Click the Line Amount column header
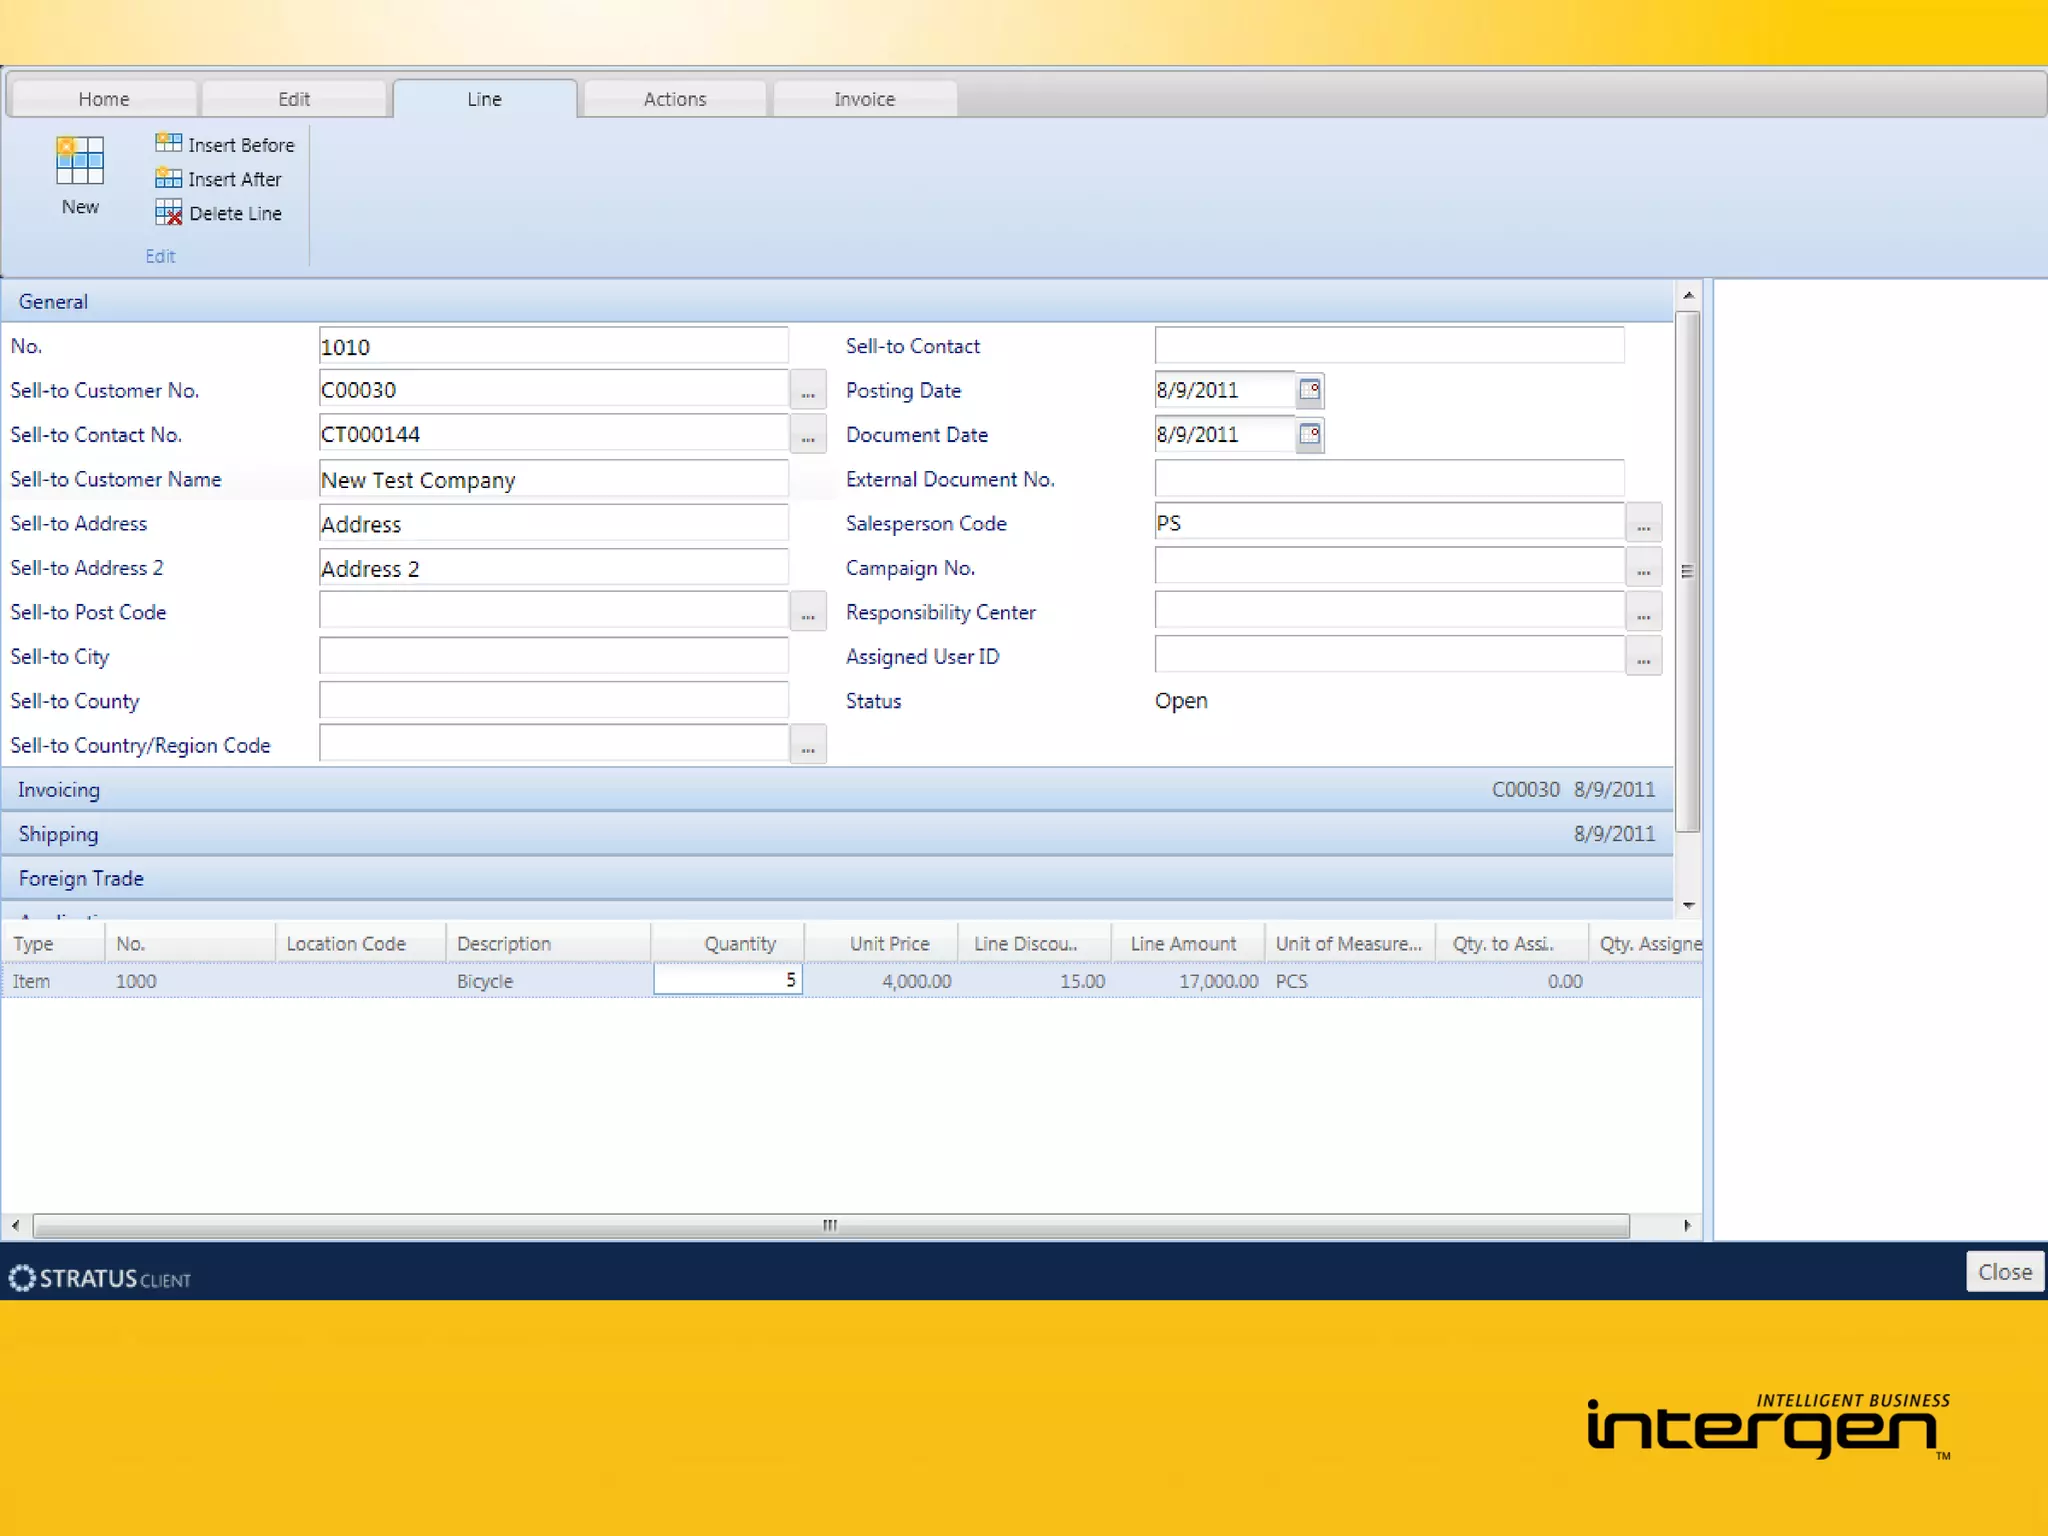This screenshot has height=1536, width=2048. [x=1188, y=943]
